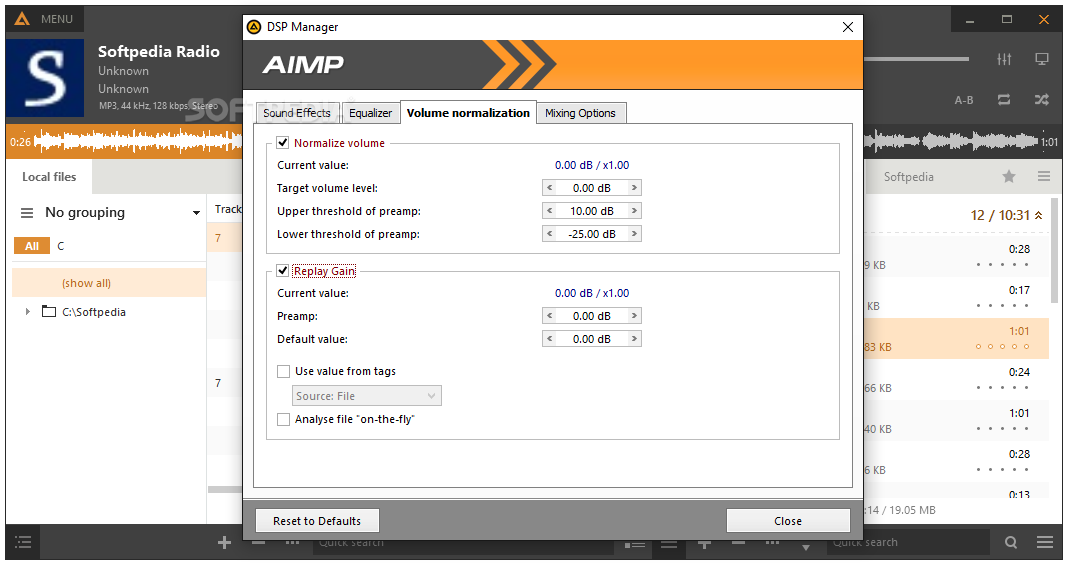Increase Lower threshold of preamp value
This screenshot has width=1068, height=565.
coord(634,234)
